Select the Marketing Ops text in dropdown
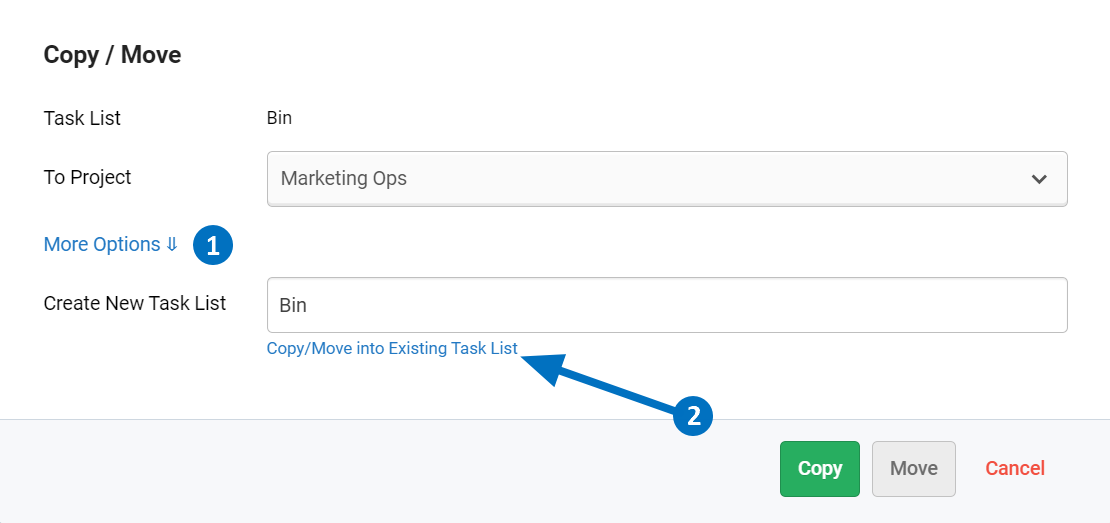1110x523 pixels. [343, 179]
